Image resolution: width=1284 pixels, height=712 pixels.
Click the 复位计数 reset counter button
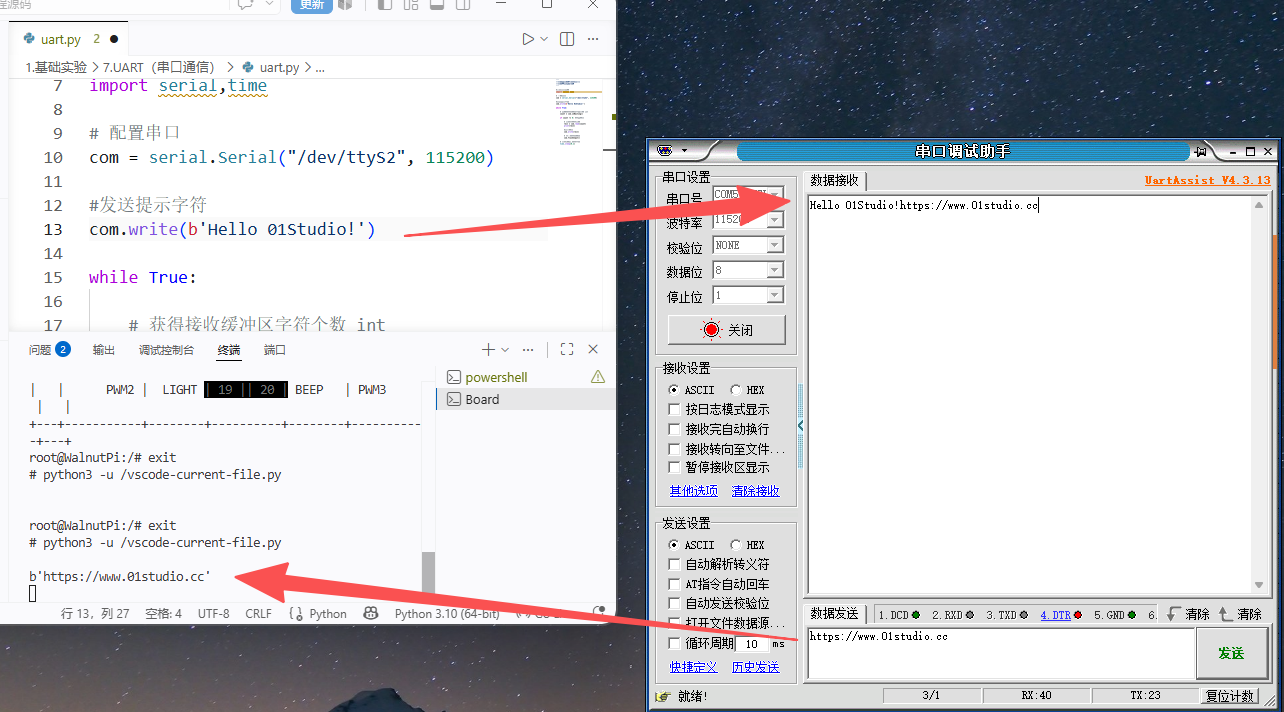[x=1229, y=696]
